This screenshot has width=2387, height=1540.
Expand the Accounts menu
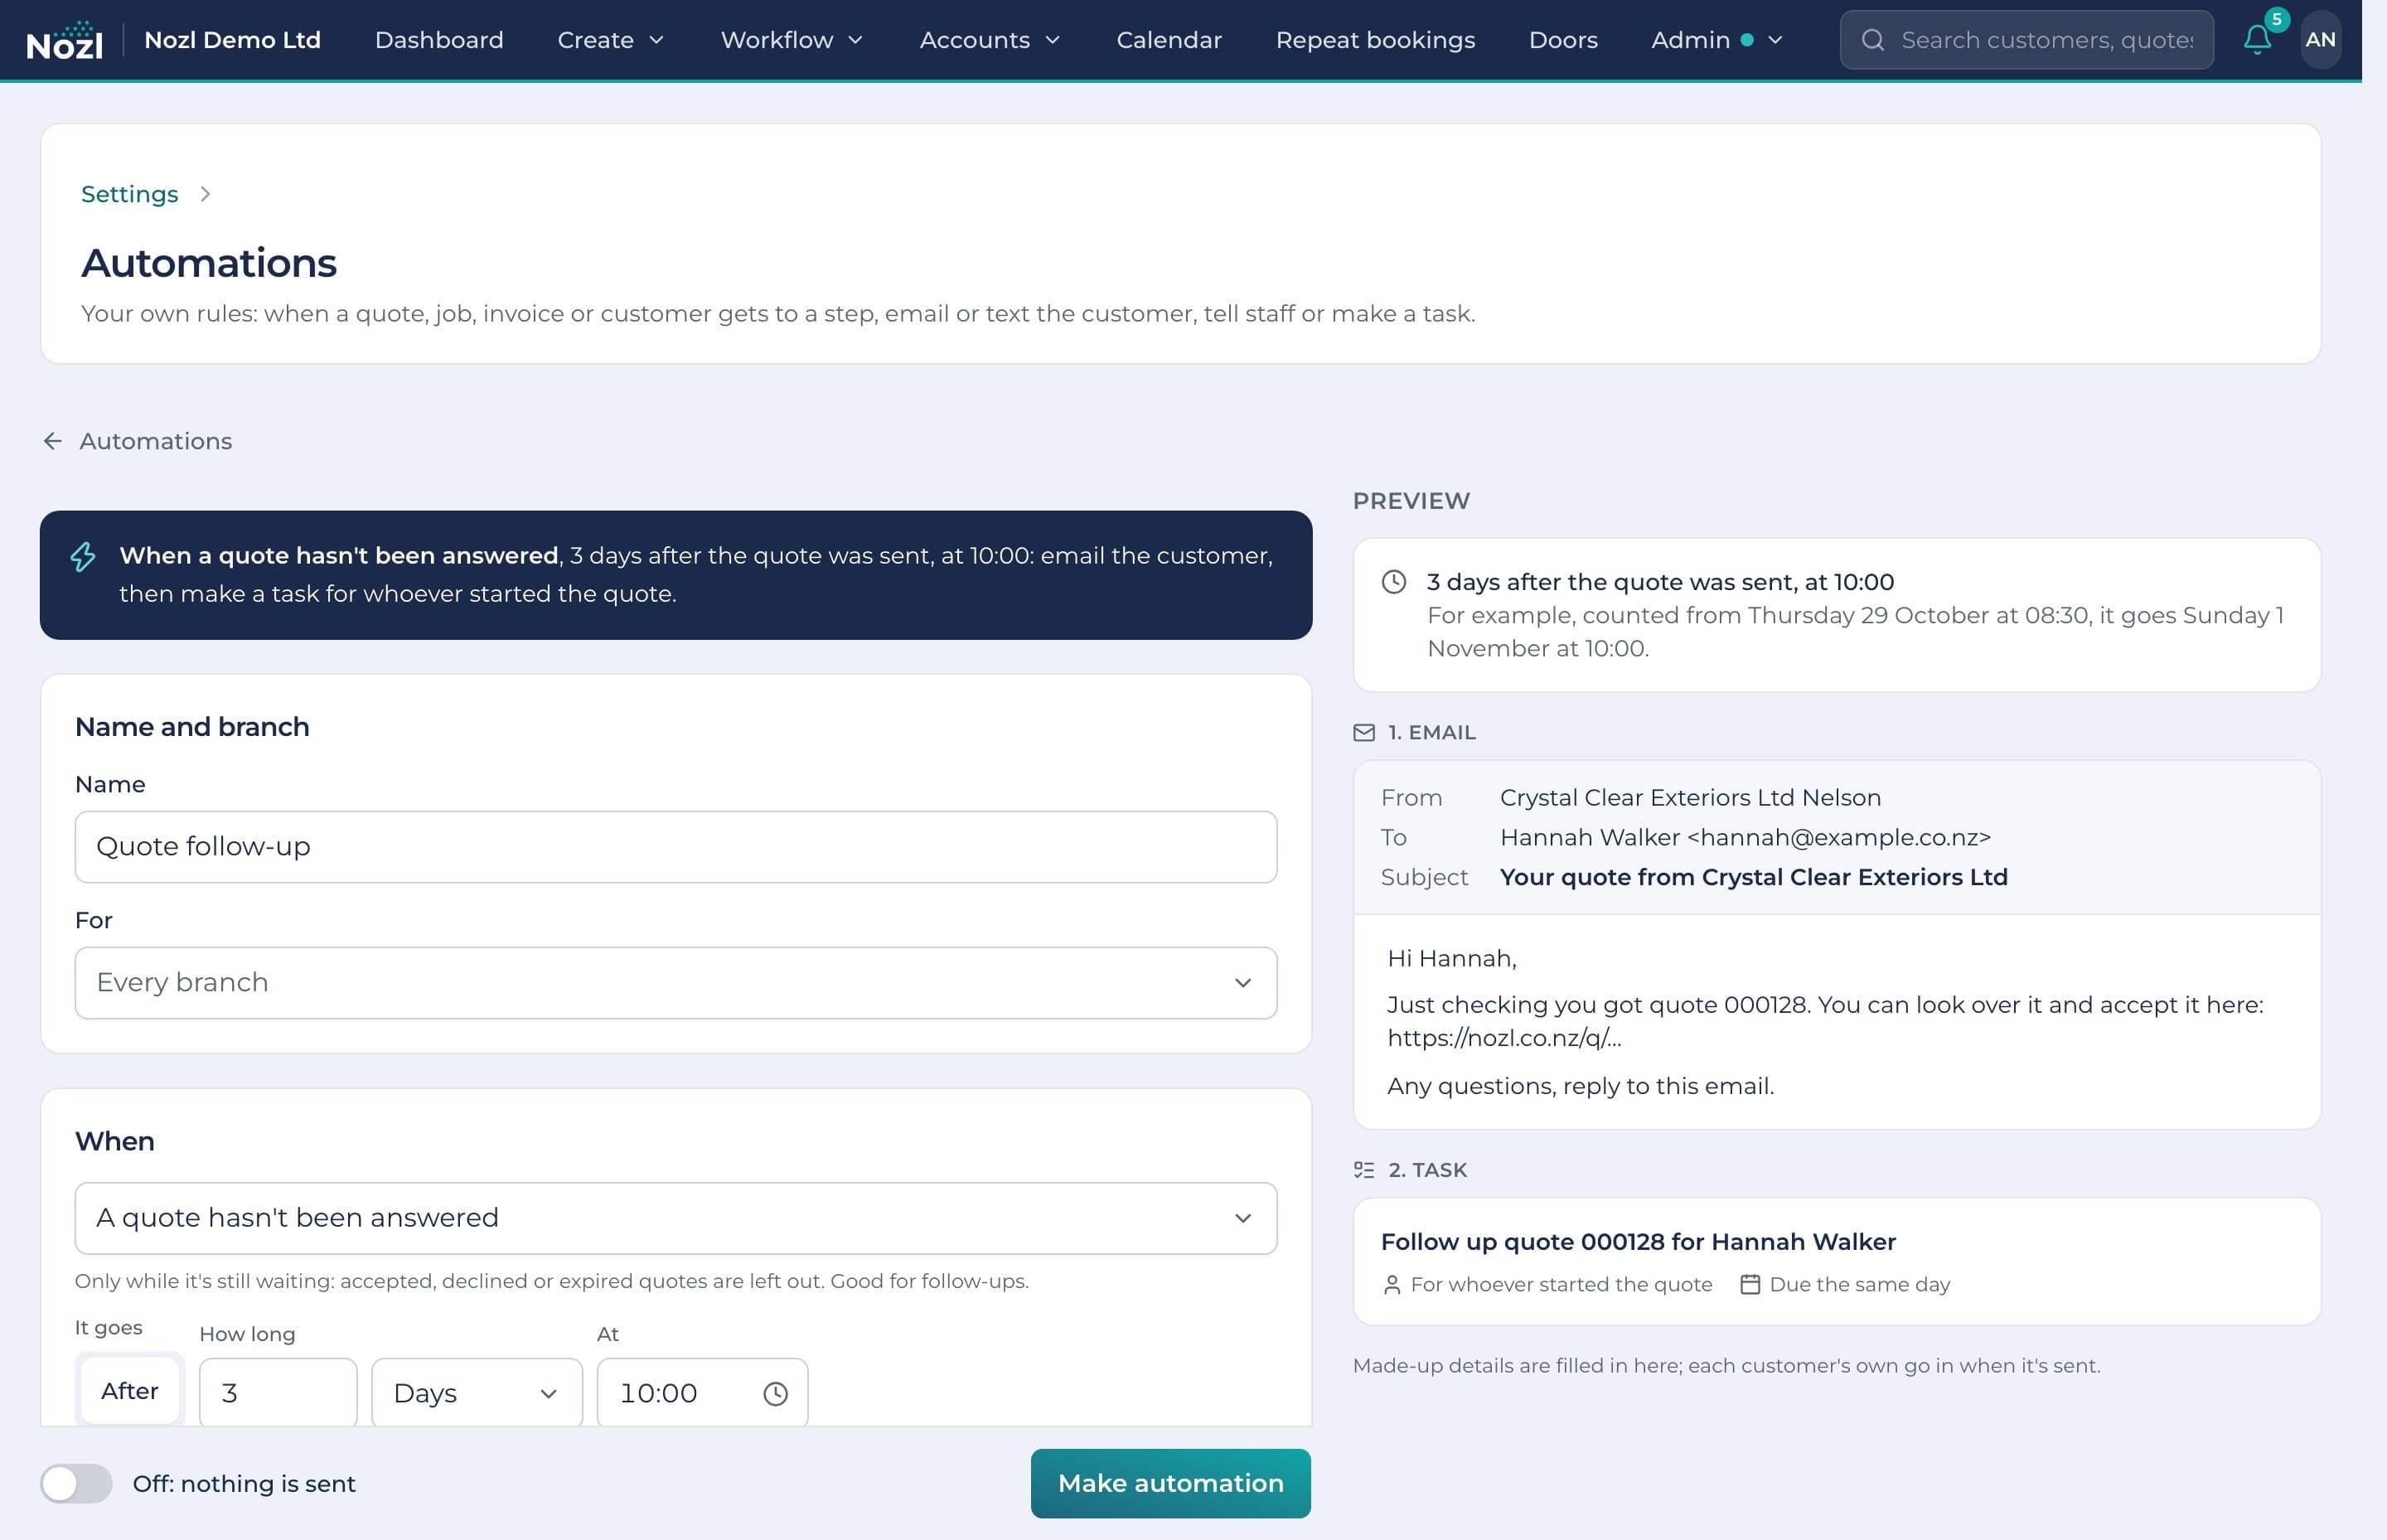pos(989,40)
